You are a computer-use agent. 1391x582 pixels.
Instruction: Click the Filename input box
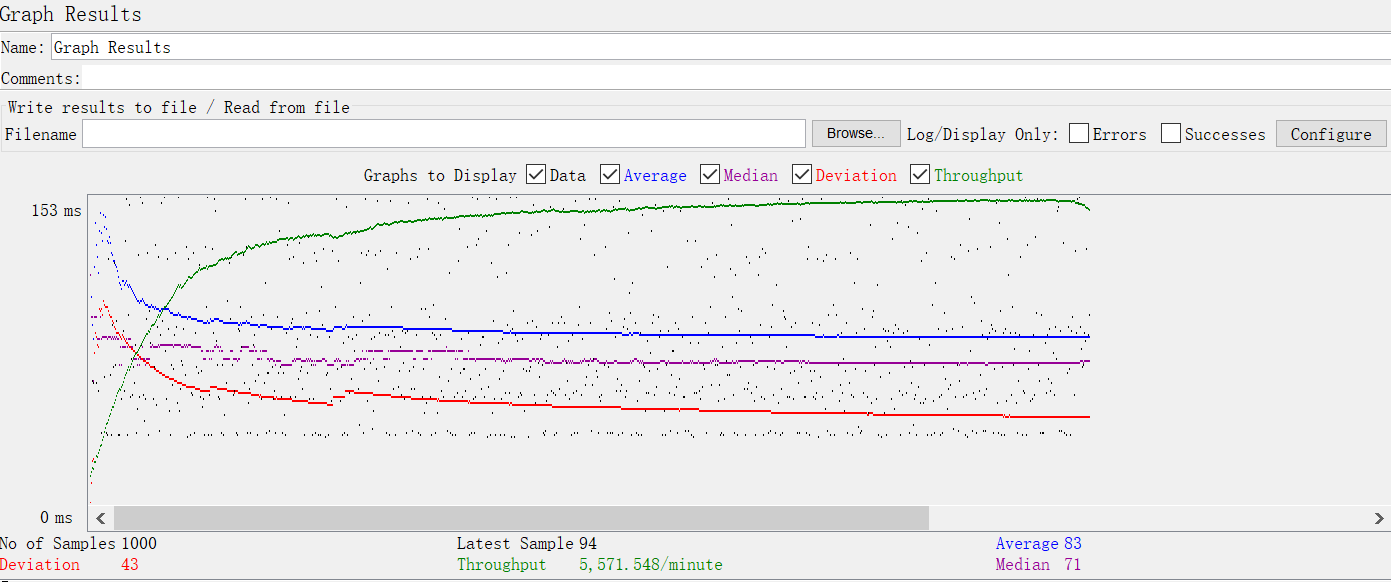point(443,134)
